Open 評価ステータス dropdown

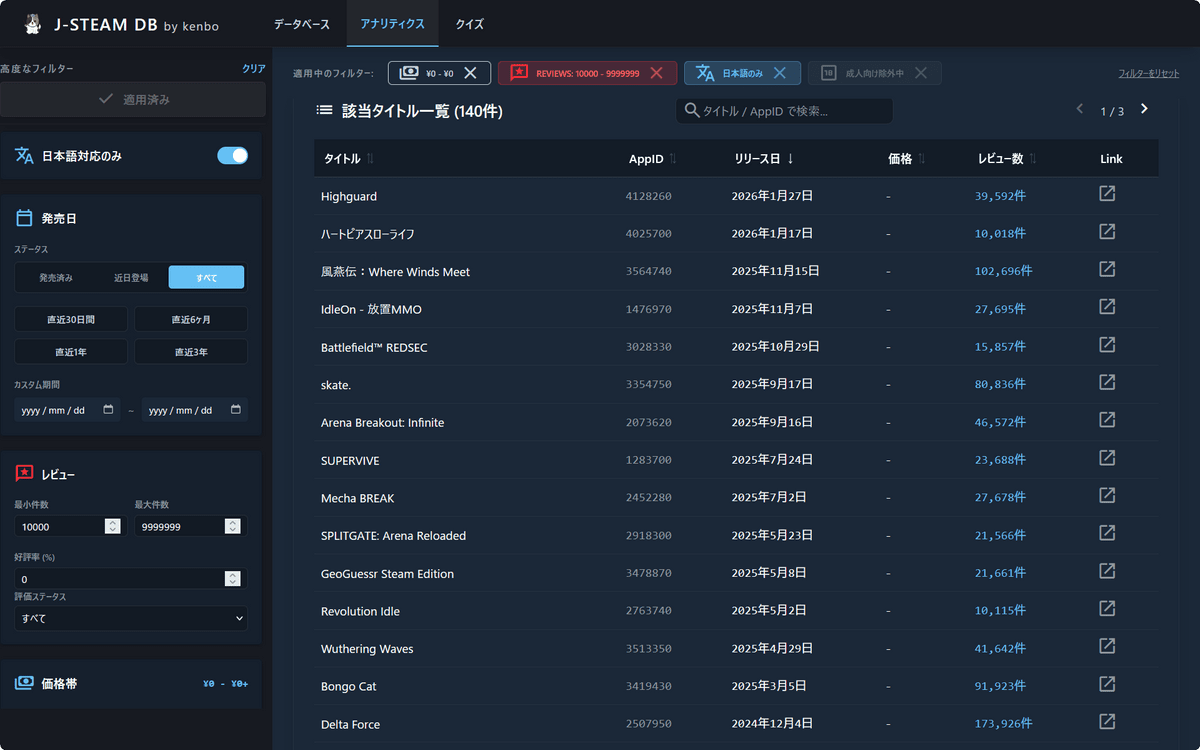coord(131,618)
